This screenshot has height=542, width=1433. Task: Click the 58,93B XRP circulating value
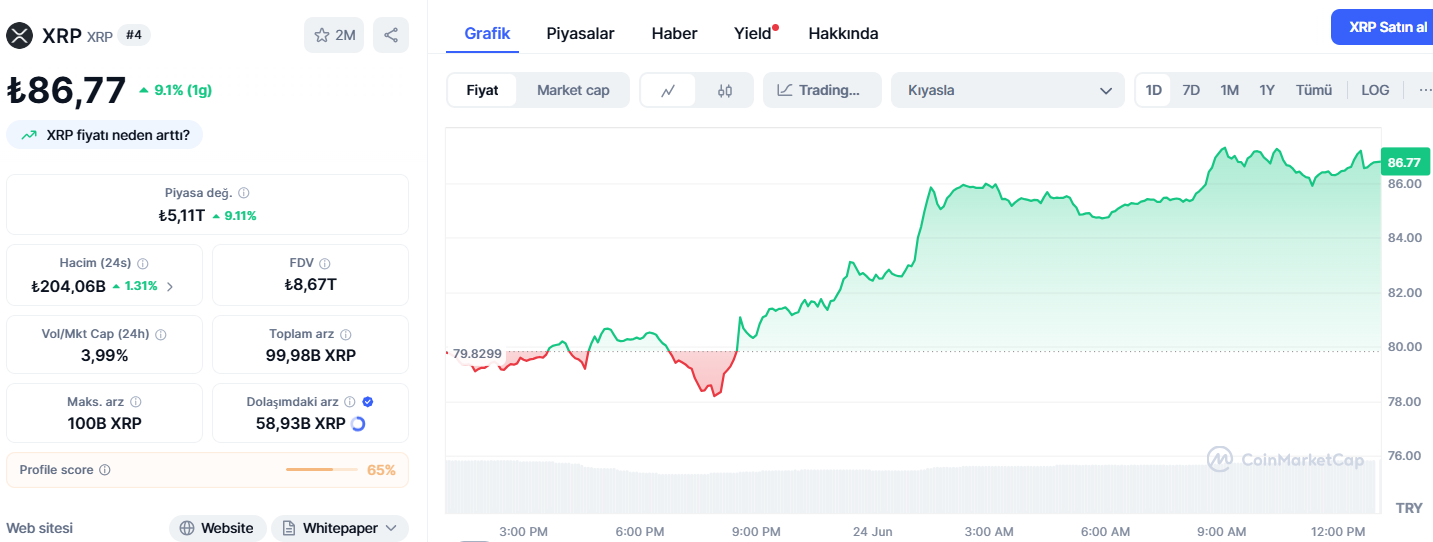(x=301, y=423)
